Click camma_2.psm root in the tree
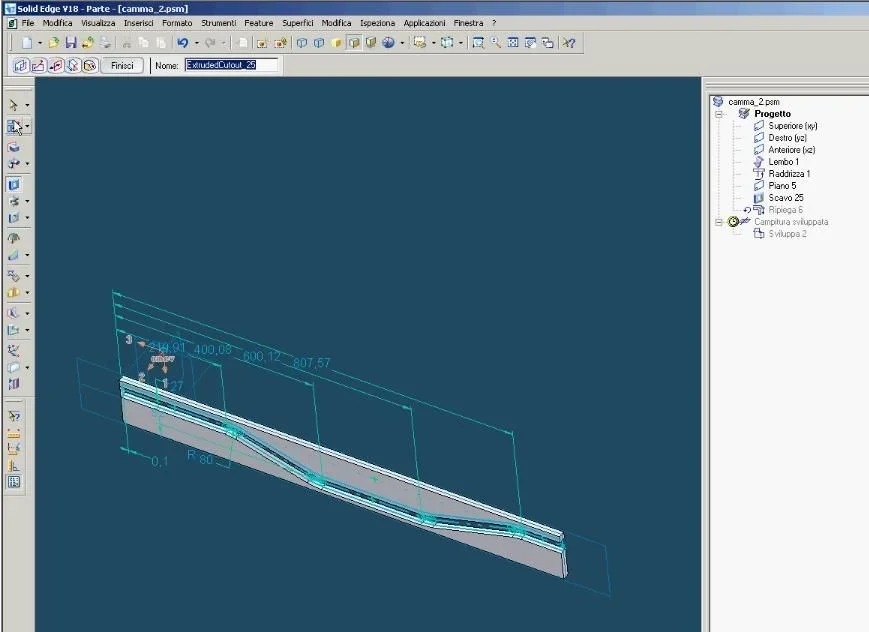The image size is (869, 632). point(754,102)
